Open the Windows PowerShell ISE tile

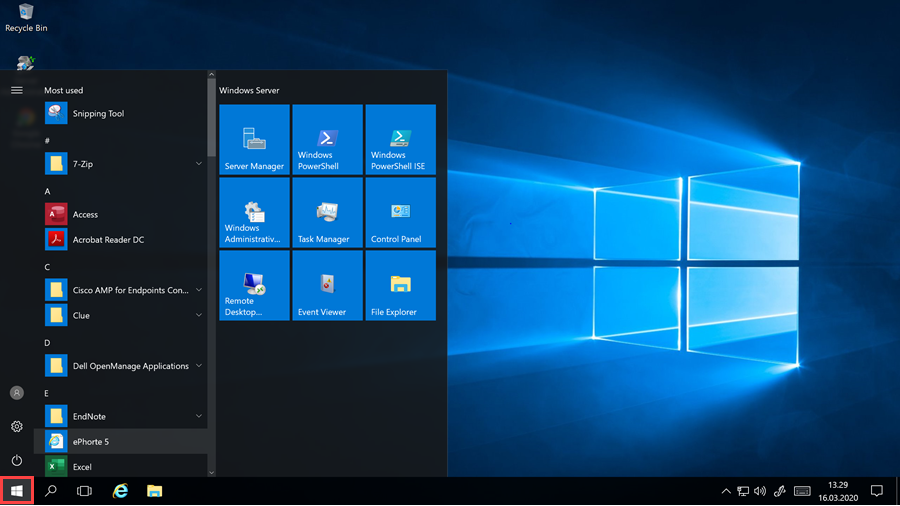click(401, 139)
